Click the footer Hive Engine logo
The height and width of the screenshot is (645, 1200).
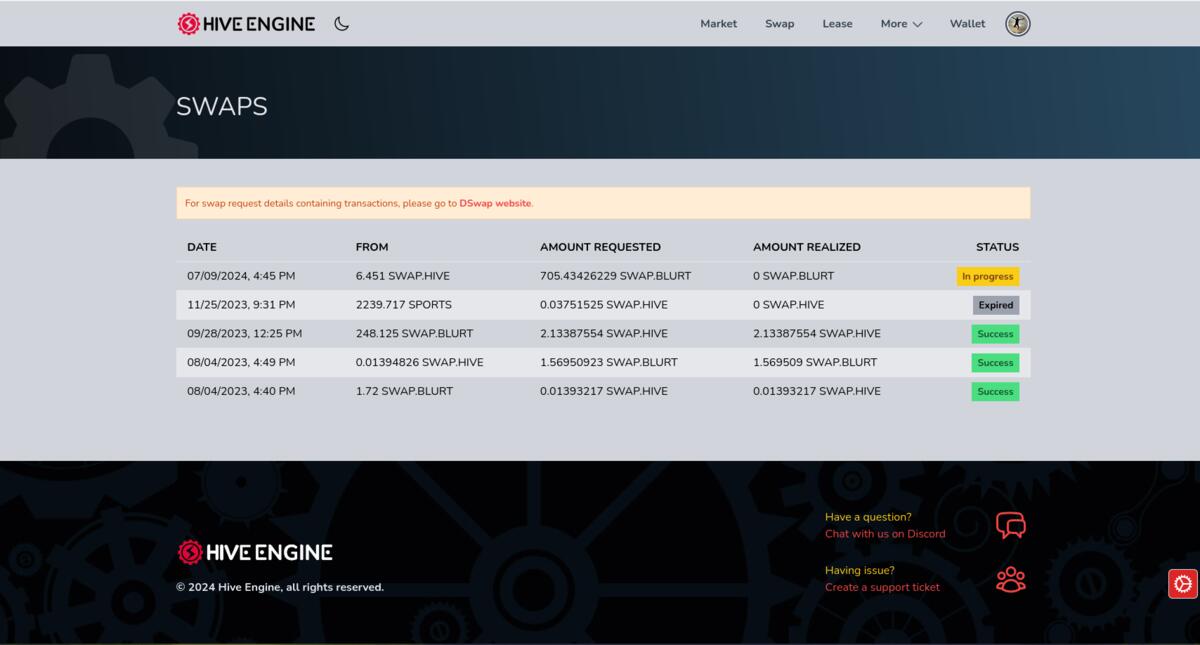255,552
